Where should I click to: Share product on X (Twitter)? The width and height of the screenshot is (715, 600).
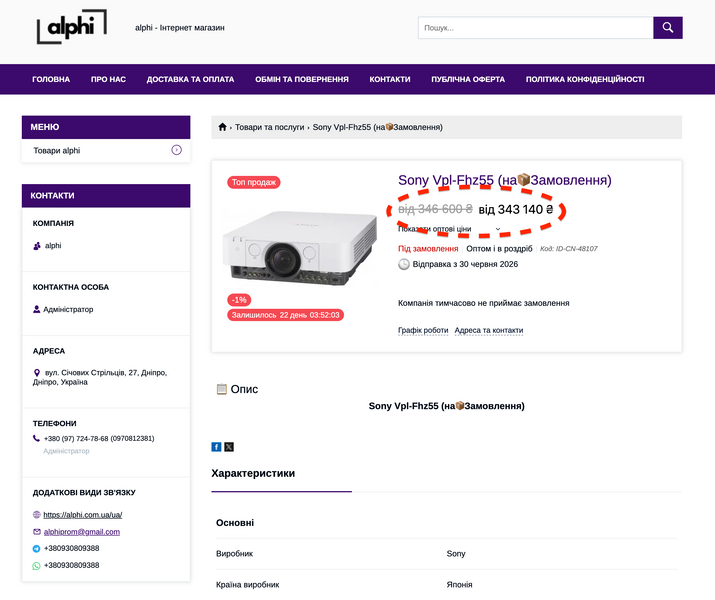coord(229,447)
